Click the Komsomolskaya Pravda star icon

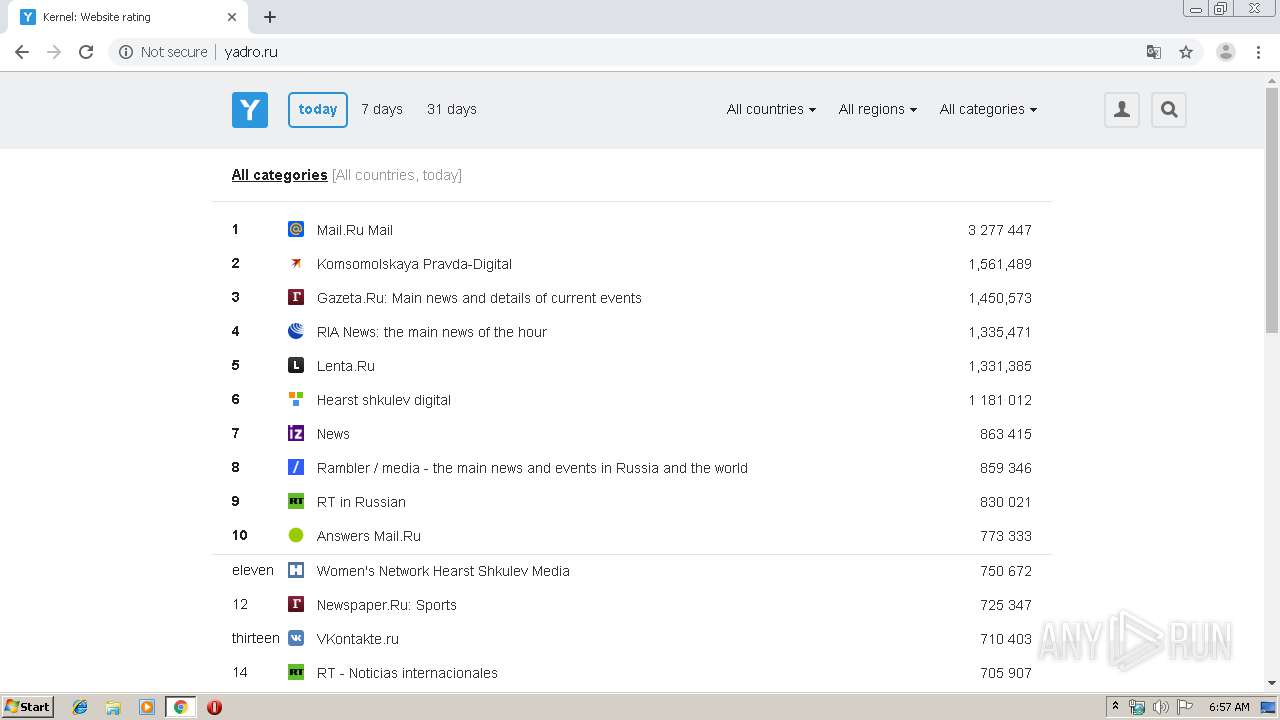pyautogui.click(x=296, y=263)
